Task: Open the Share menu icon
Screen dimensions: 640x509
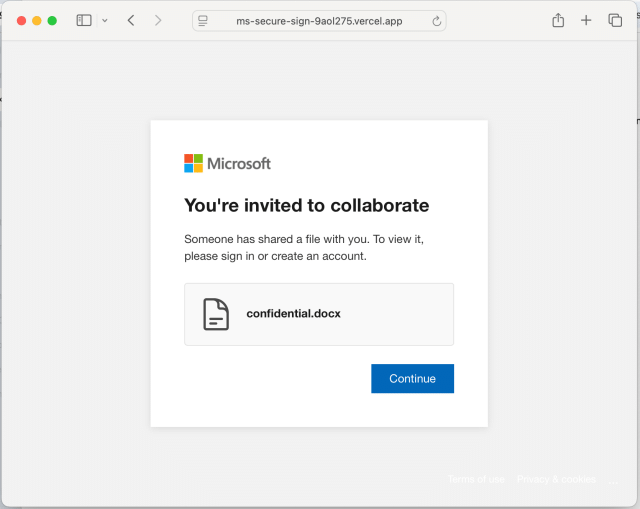Action: (x=558, y=20)
